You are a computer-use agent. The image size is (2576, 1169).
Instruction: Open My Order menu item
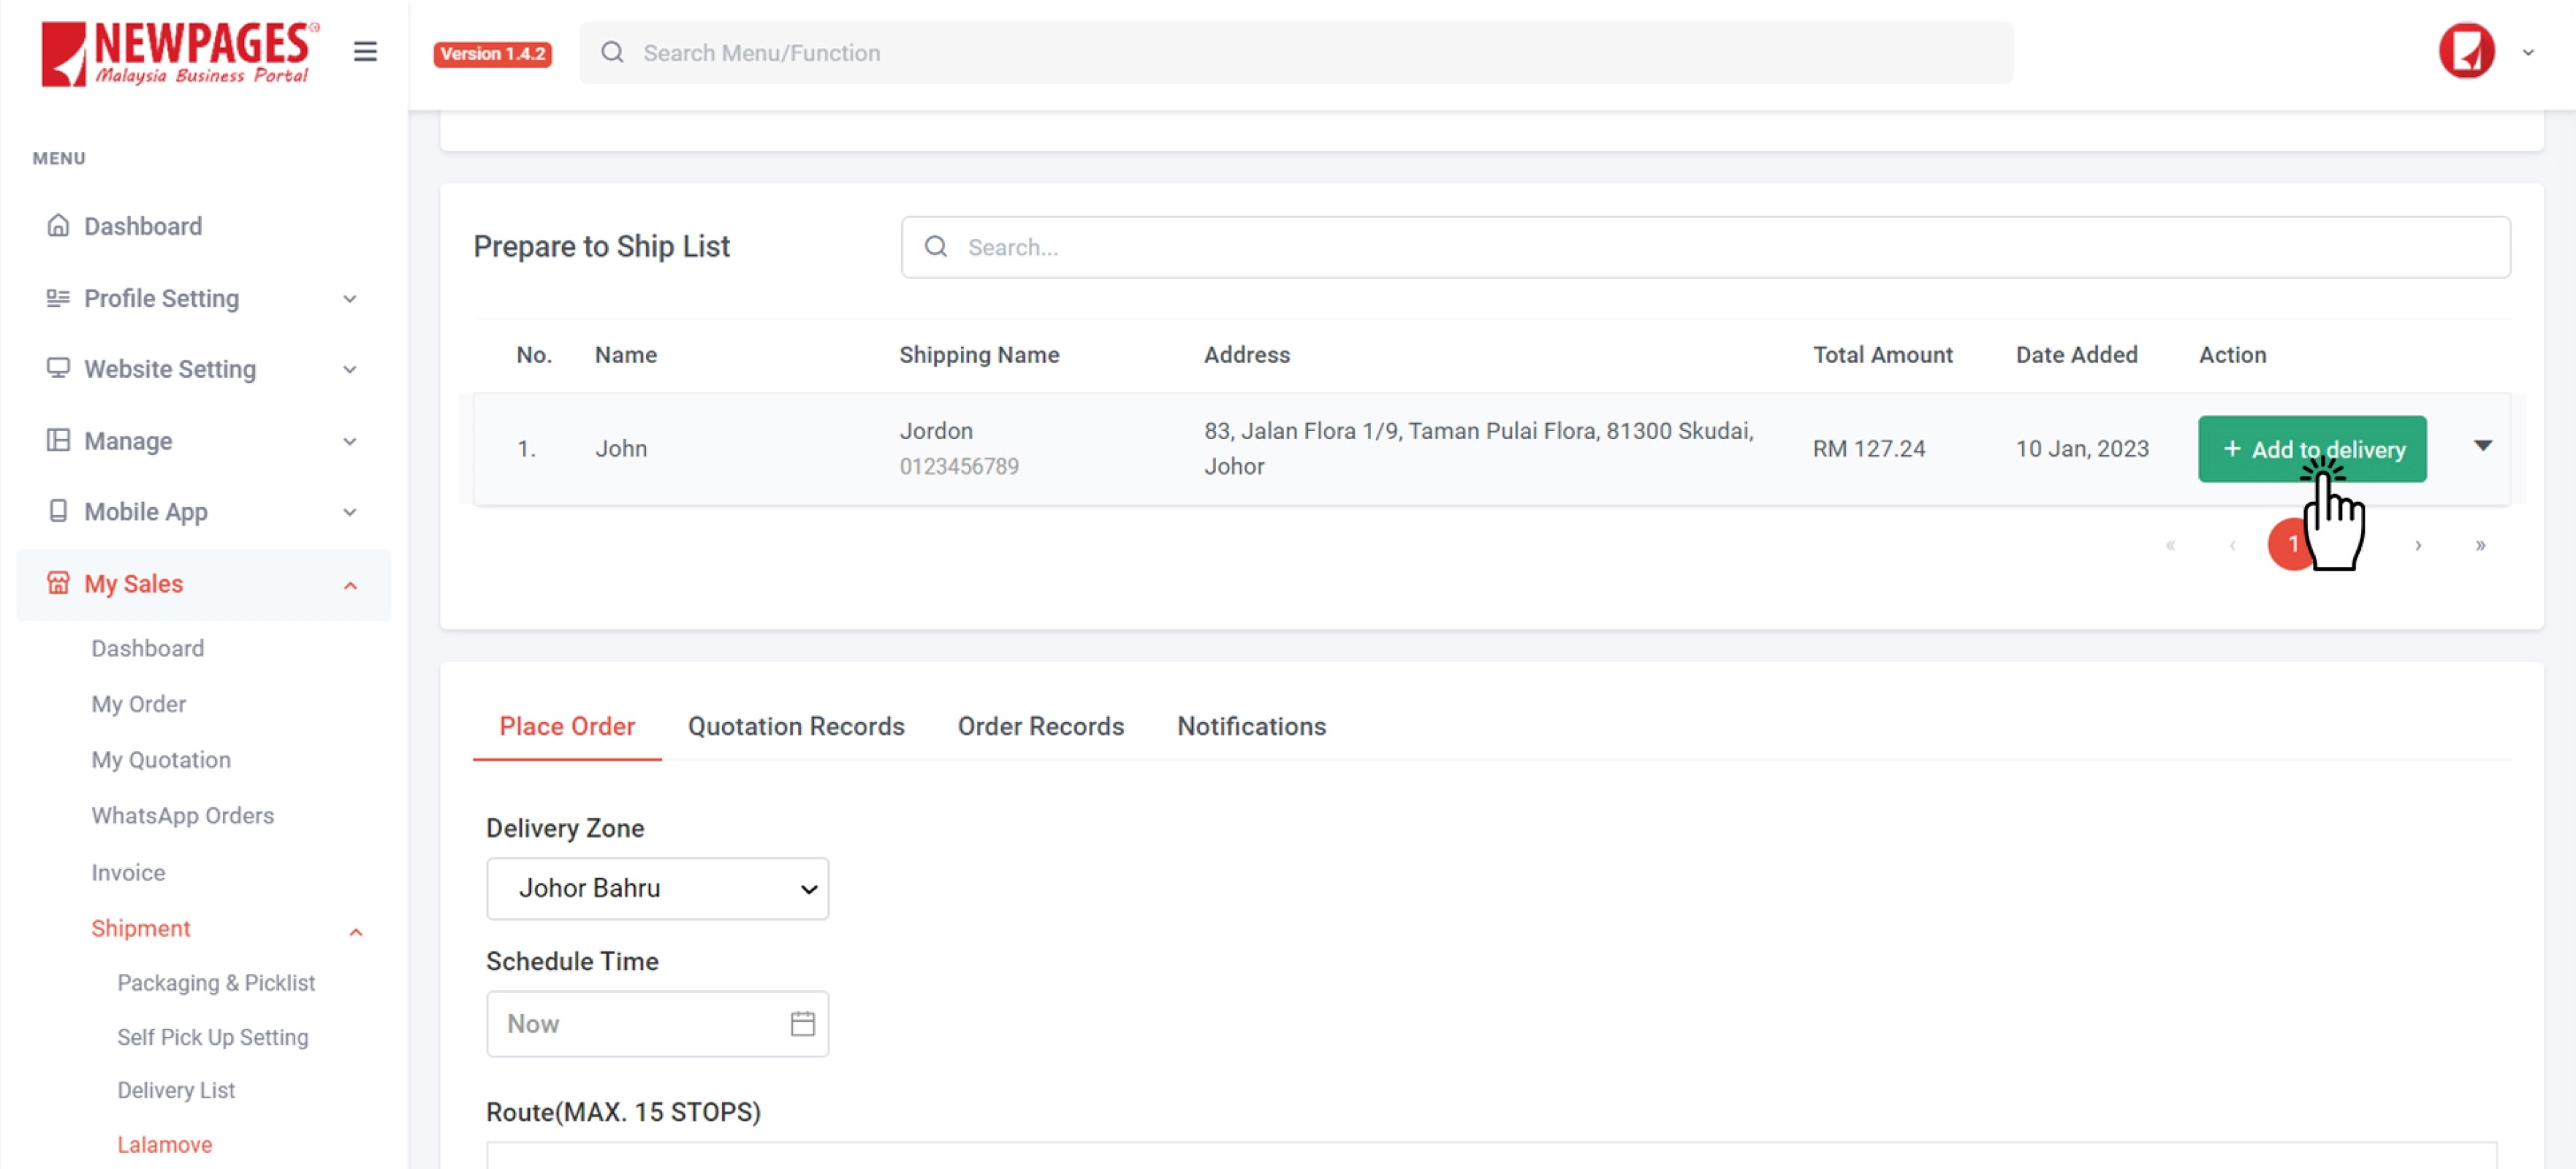(138, 704)
